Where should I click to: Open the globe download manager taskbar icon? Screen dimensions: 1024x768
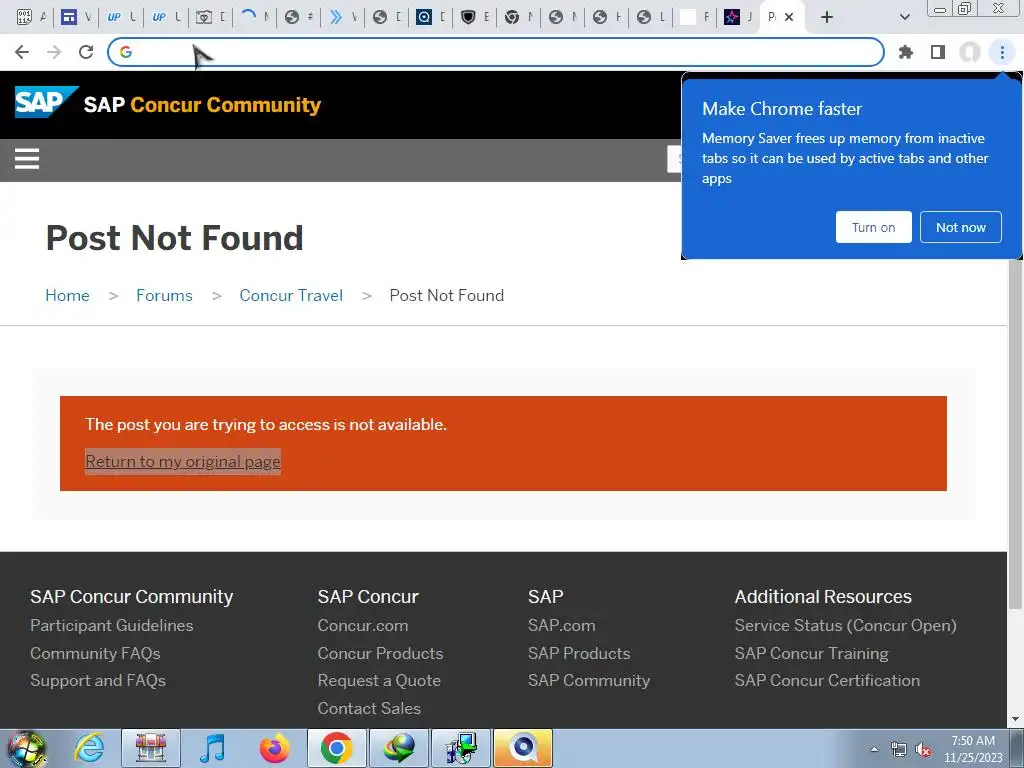pyautogui.click(x=398, y=748)
